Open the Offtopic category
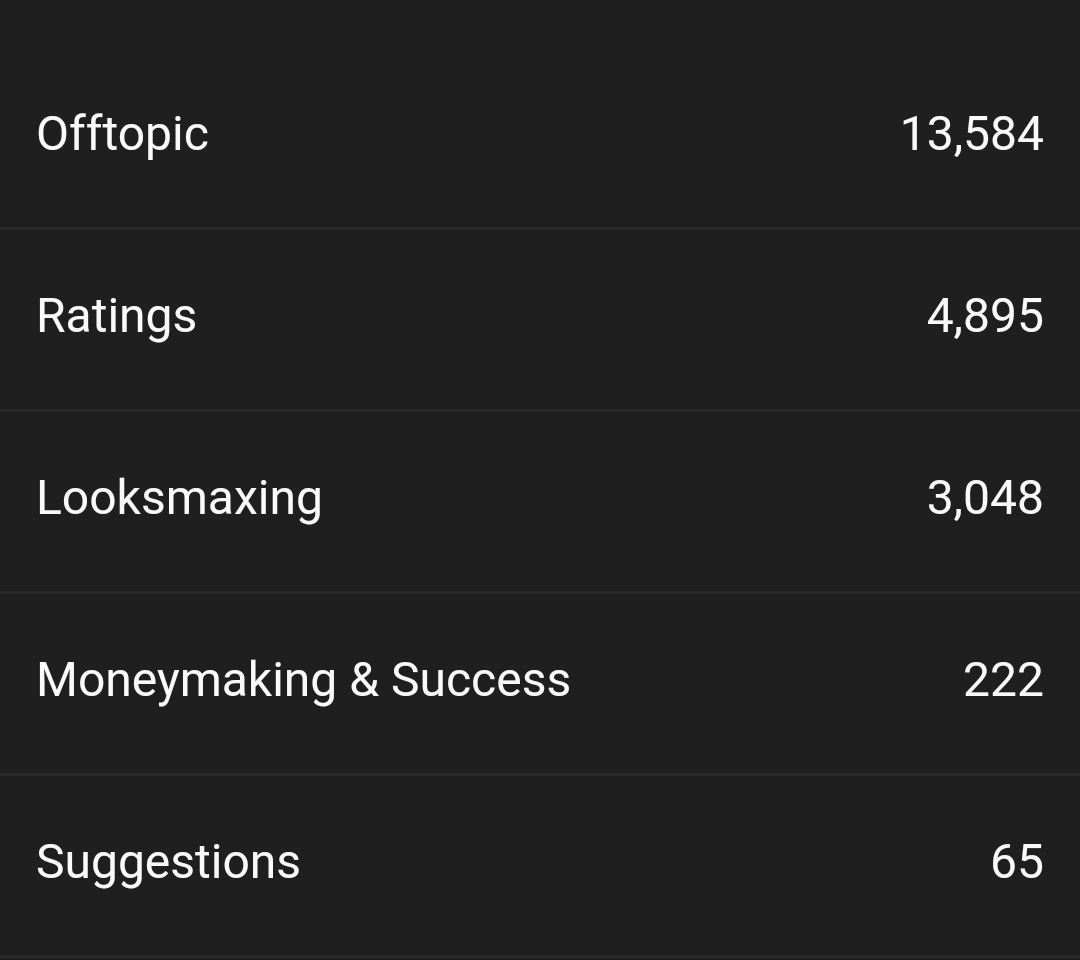 123,134
